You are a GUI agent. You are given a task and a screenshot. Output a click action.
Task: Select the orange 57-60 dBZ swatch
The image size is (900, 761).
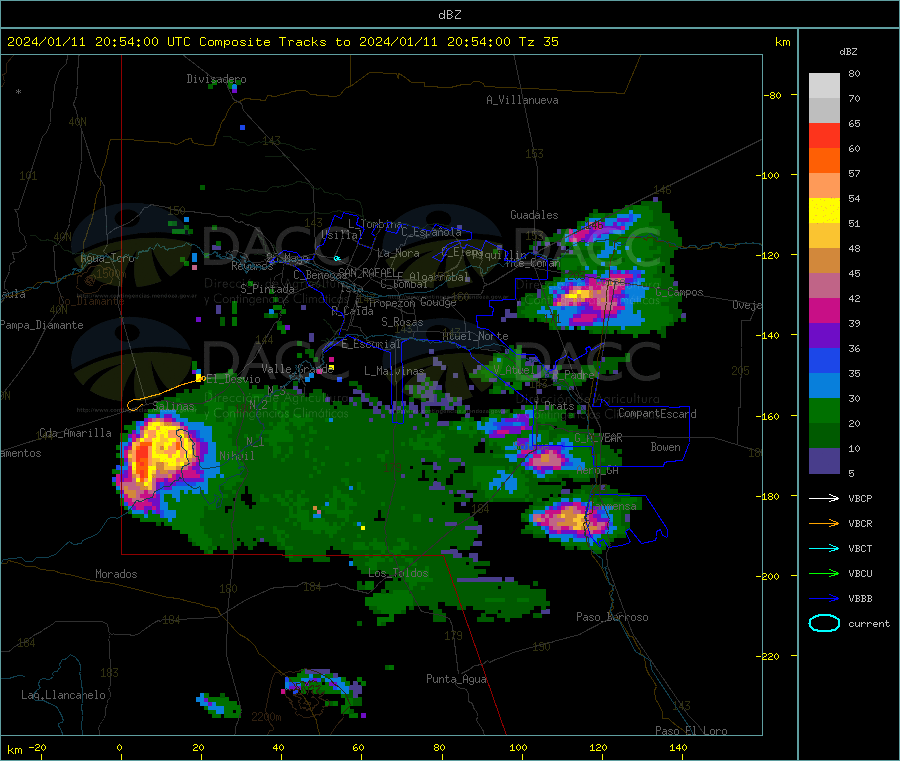click(x=824, y=161)
